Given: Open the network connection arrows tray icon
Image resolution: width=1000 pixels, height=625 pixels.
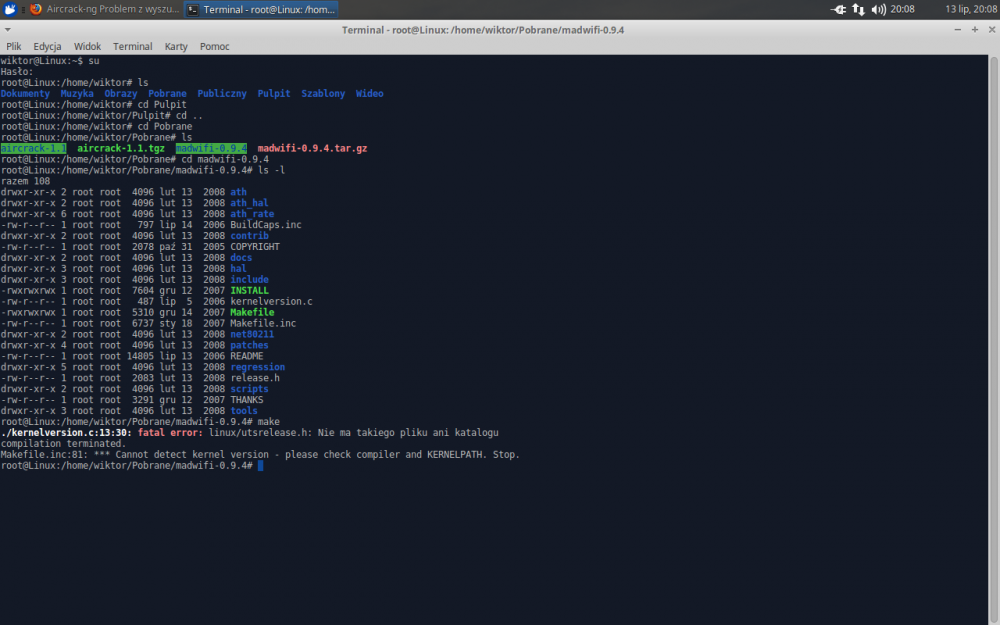Looking at the screenshot, I should pyautogui.click(x=858, y=9).
